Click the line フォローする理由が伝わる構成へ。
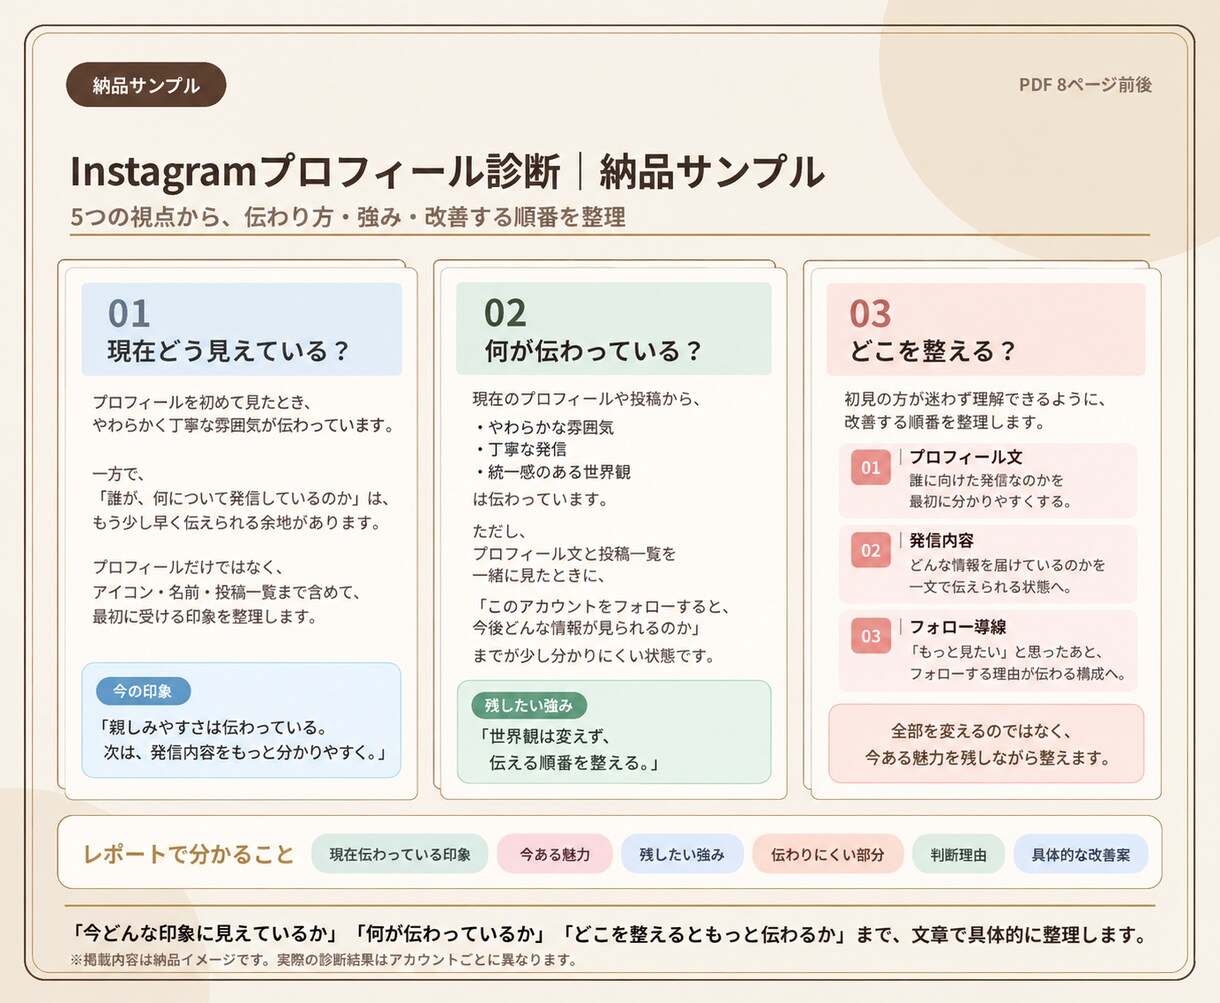 coord(1017,674)
